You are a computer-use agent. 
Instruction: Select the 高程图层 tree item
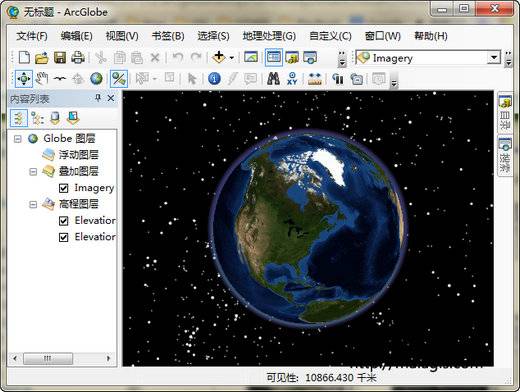pos(78,204)
